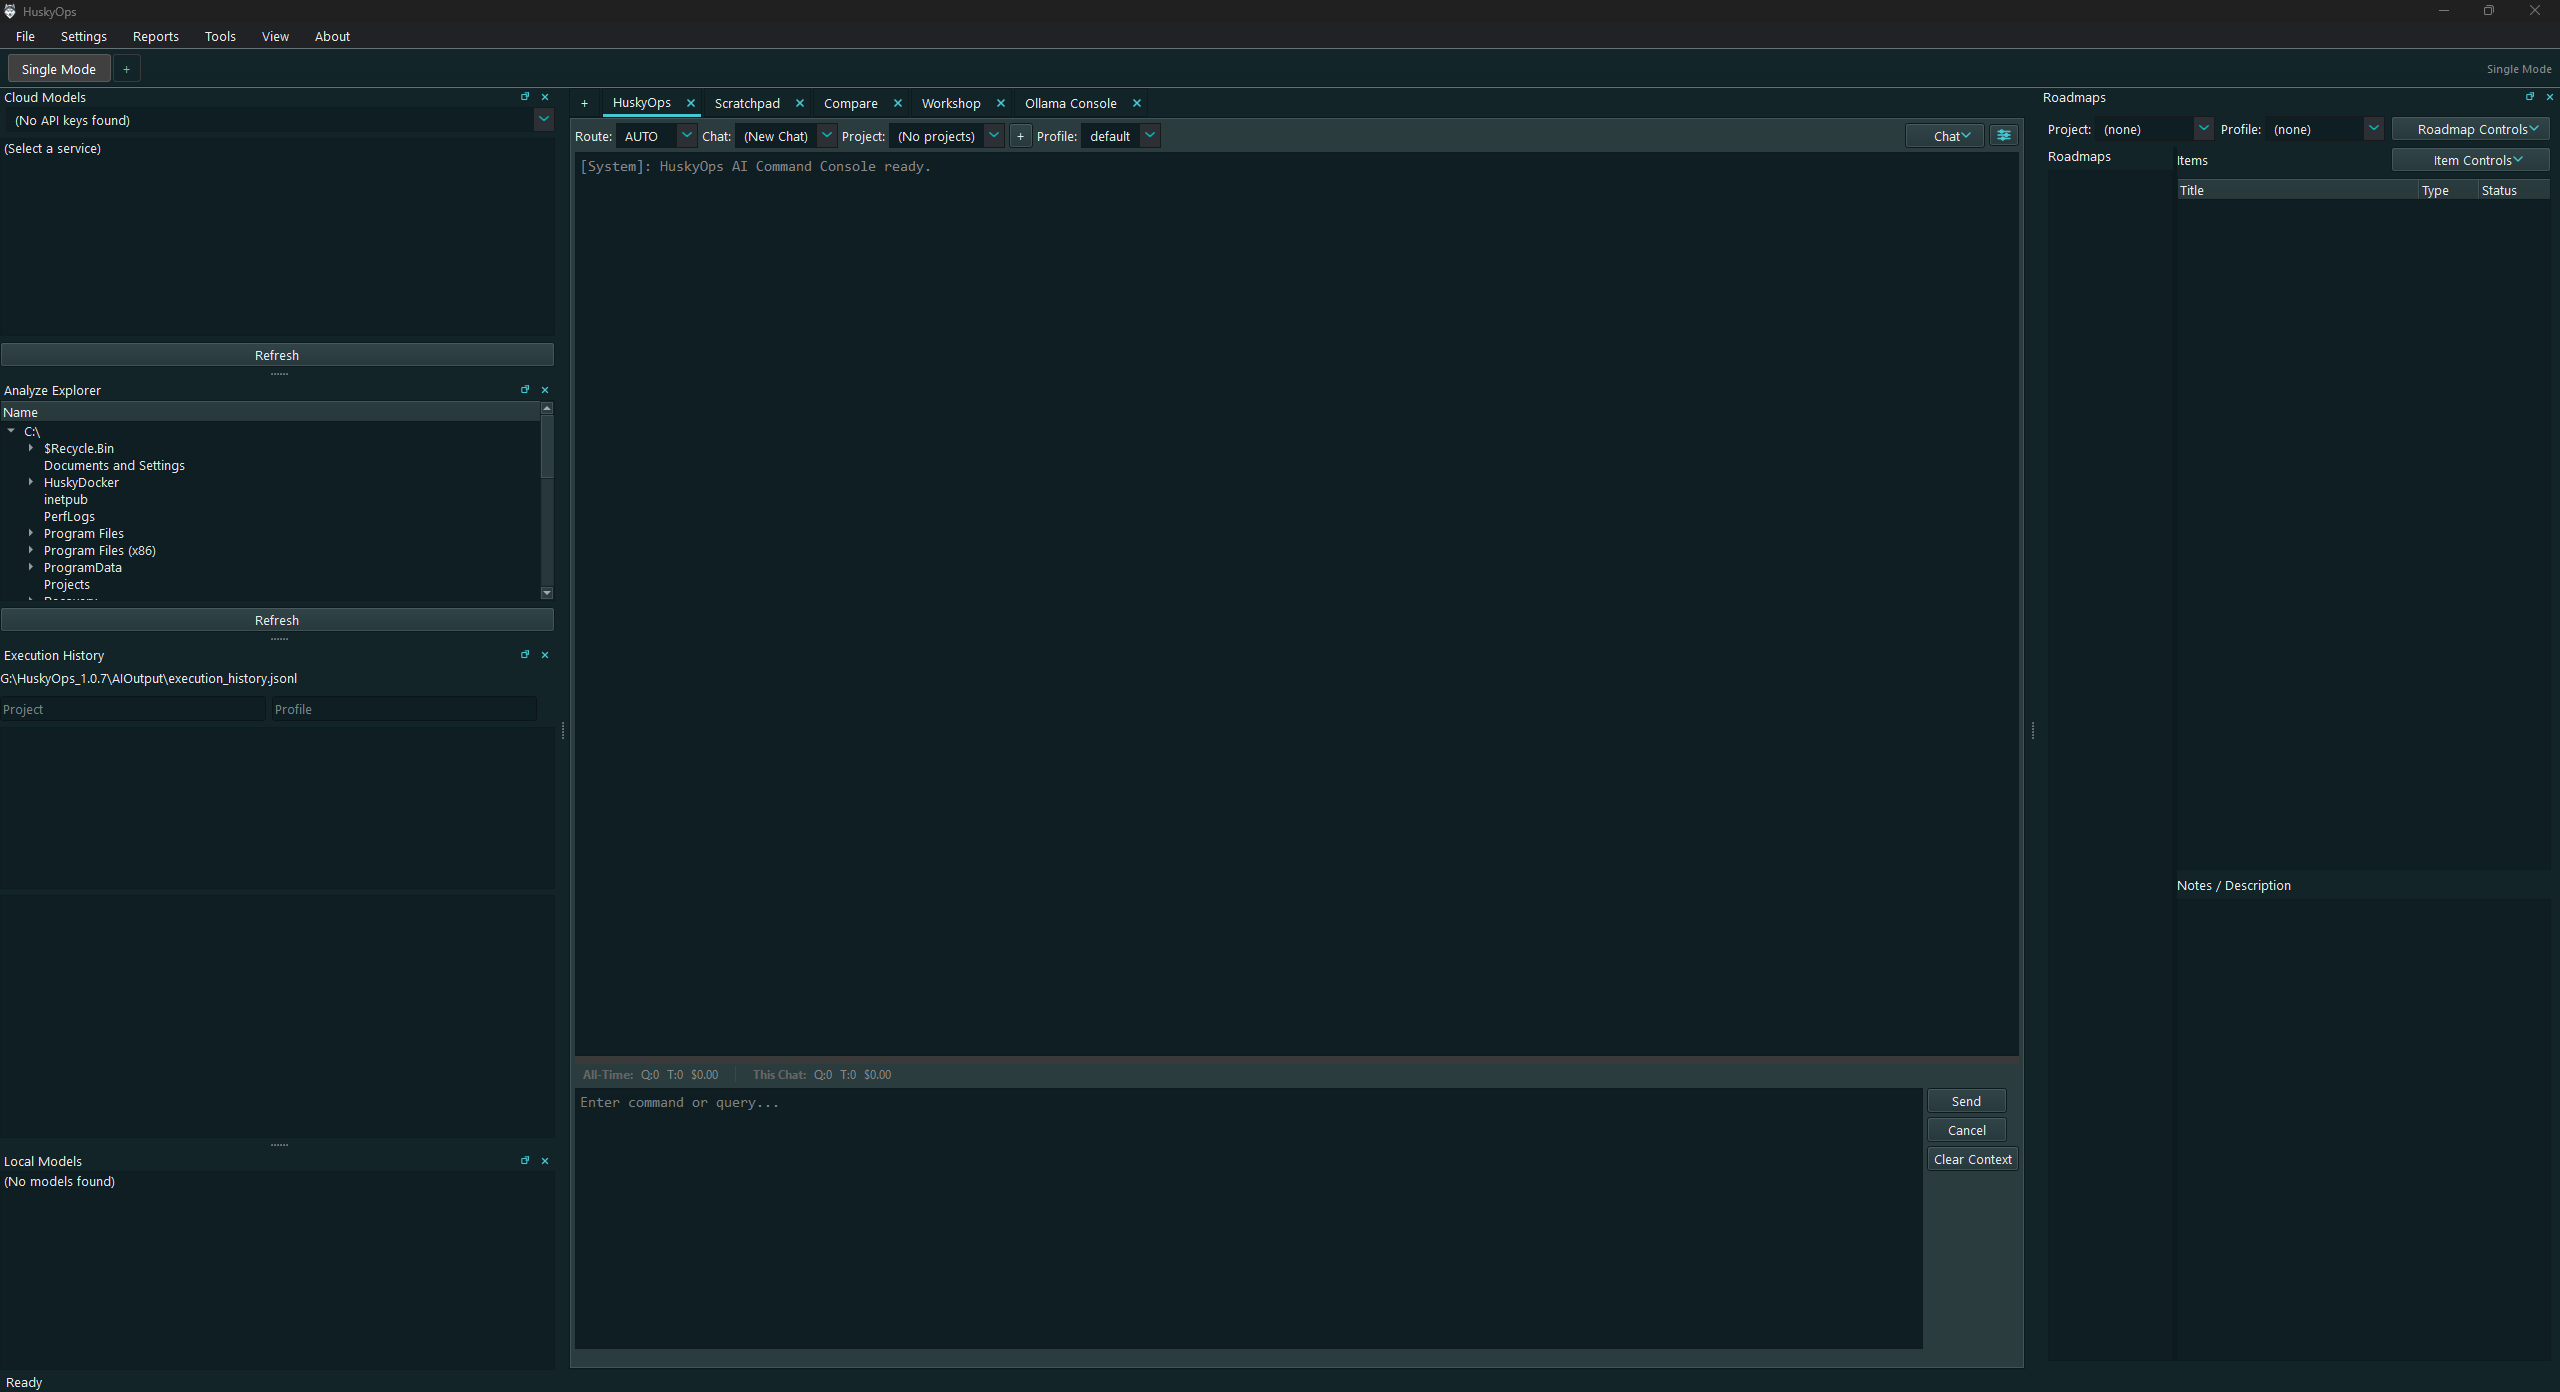2560x1392 pixels.
Task: Close the Roadmaps panel
Action: (x=2549, y=97)
